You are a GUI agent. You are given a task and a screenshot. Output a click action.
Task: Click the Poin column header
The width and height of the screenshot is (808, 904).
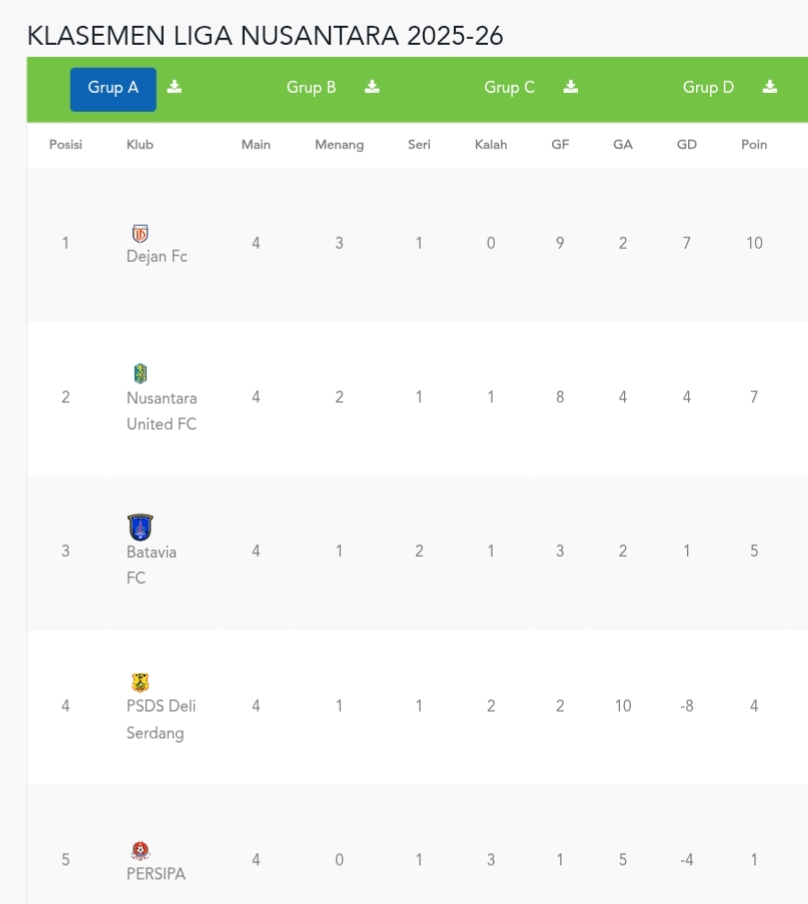pos(754,145)
